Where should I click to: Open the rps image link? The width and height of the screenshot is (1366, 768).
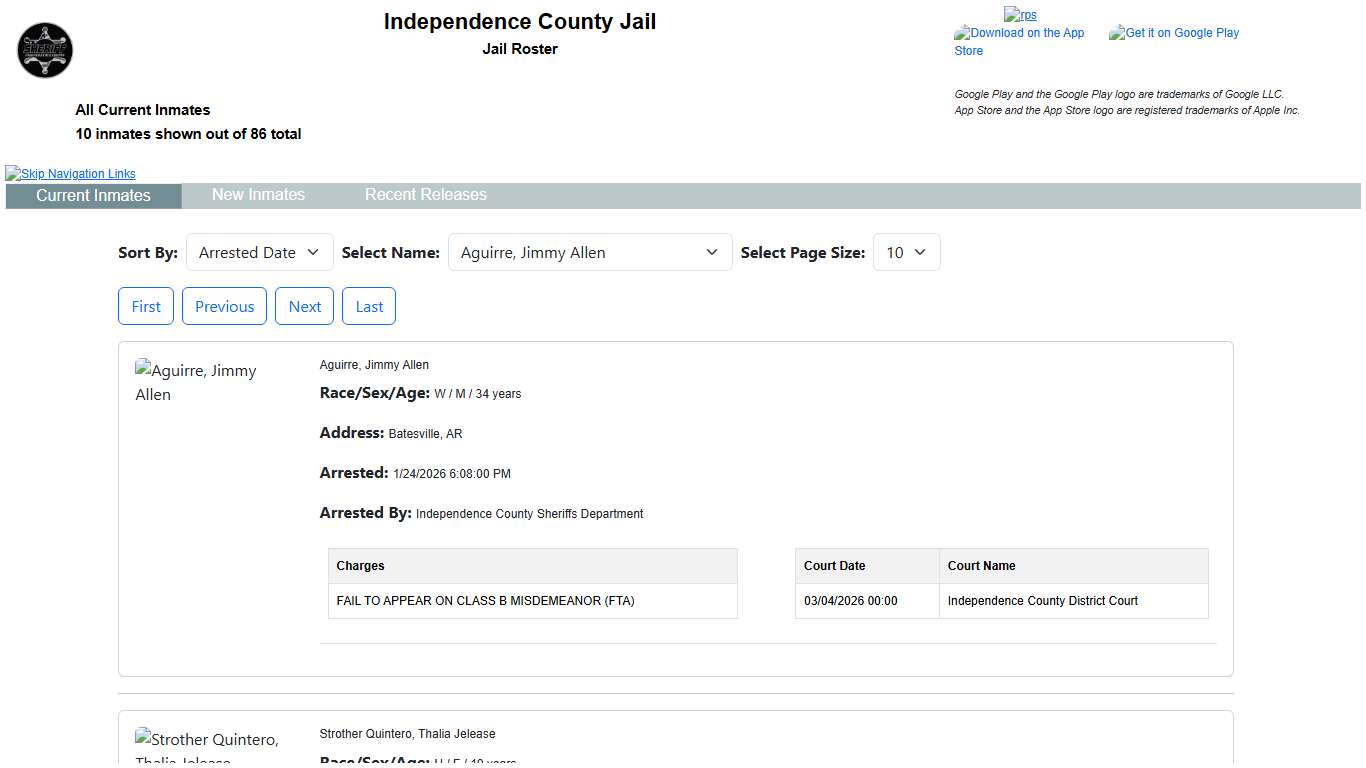(1020, 15)
